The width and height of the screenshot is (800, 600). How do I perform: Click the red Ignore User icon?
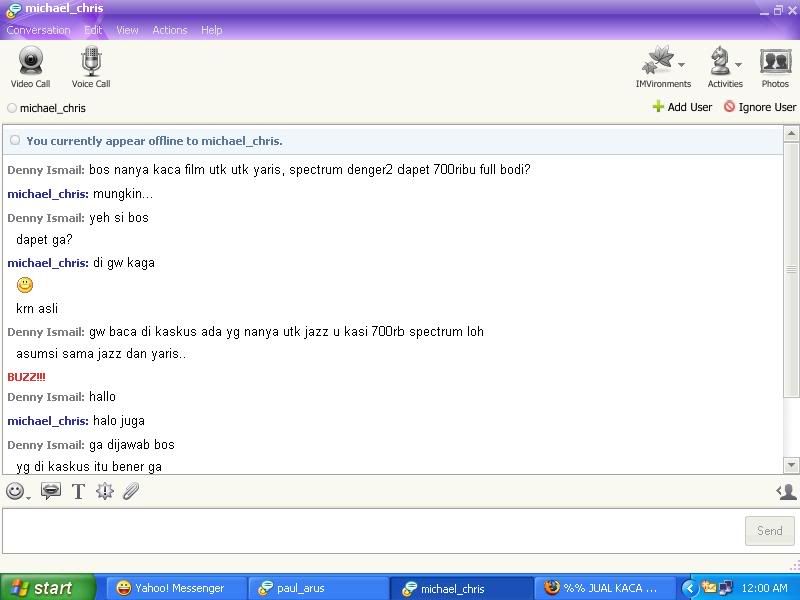[730, 107]
